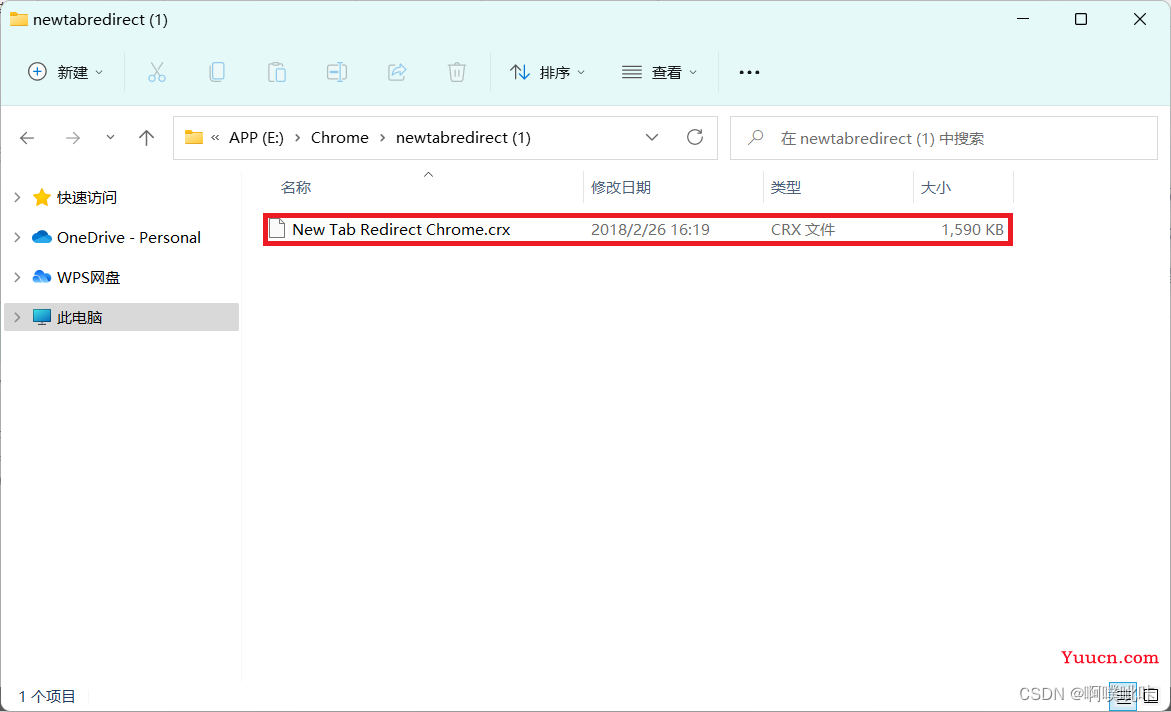This screenshot has width=1171, height=712.
Task: Expand the 快速访问 tree node
Action: (17, 197)
